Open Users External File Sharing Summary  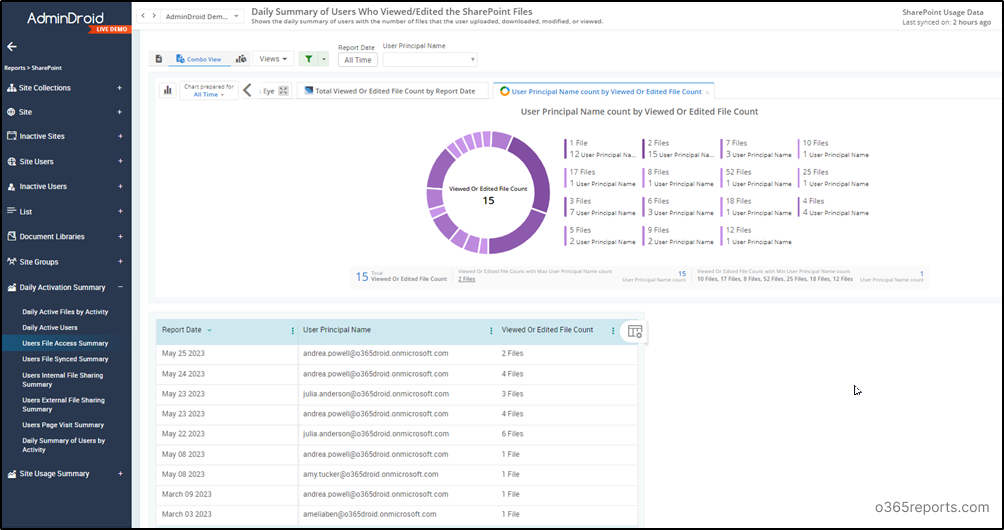[63, 405]
